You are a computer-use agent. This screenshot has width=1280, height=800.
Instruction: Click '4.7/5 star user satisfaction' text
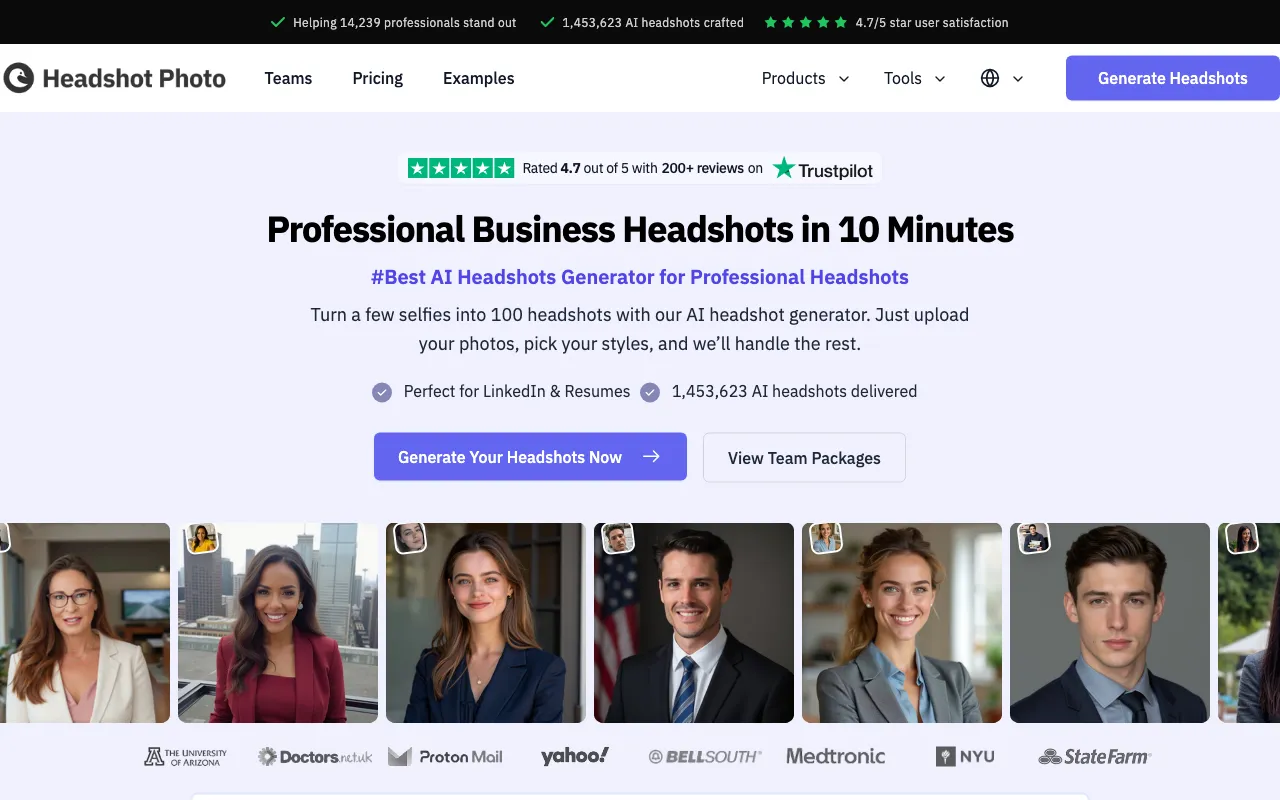(x=932, y=22)
